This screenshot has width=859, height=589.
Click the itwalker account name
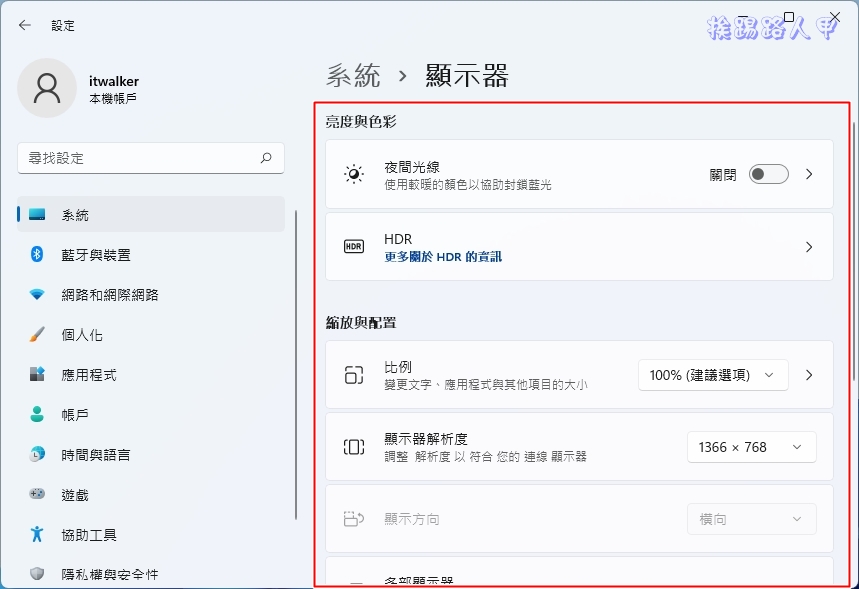114,81
